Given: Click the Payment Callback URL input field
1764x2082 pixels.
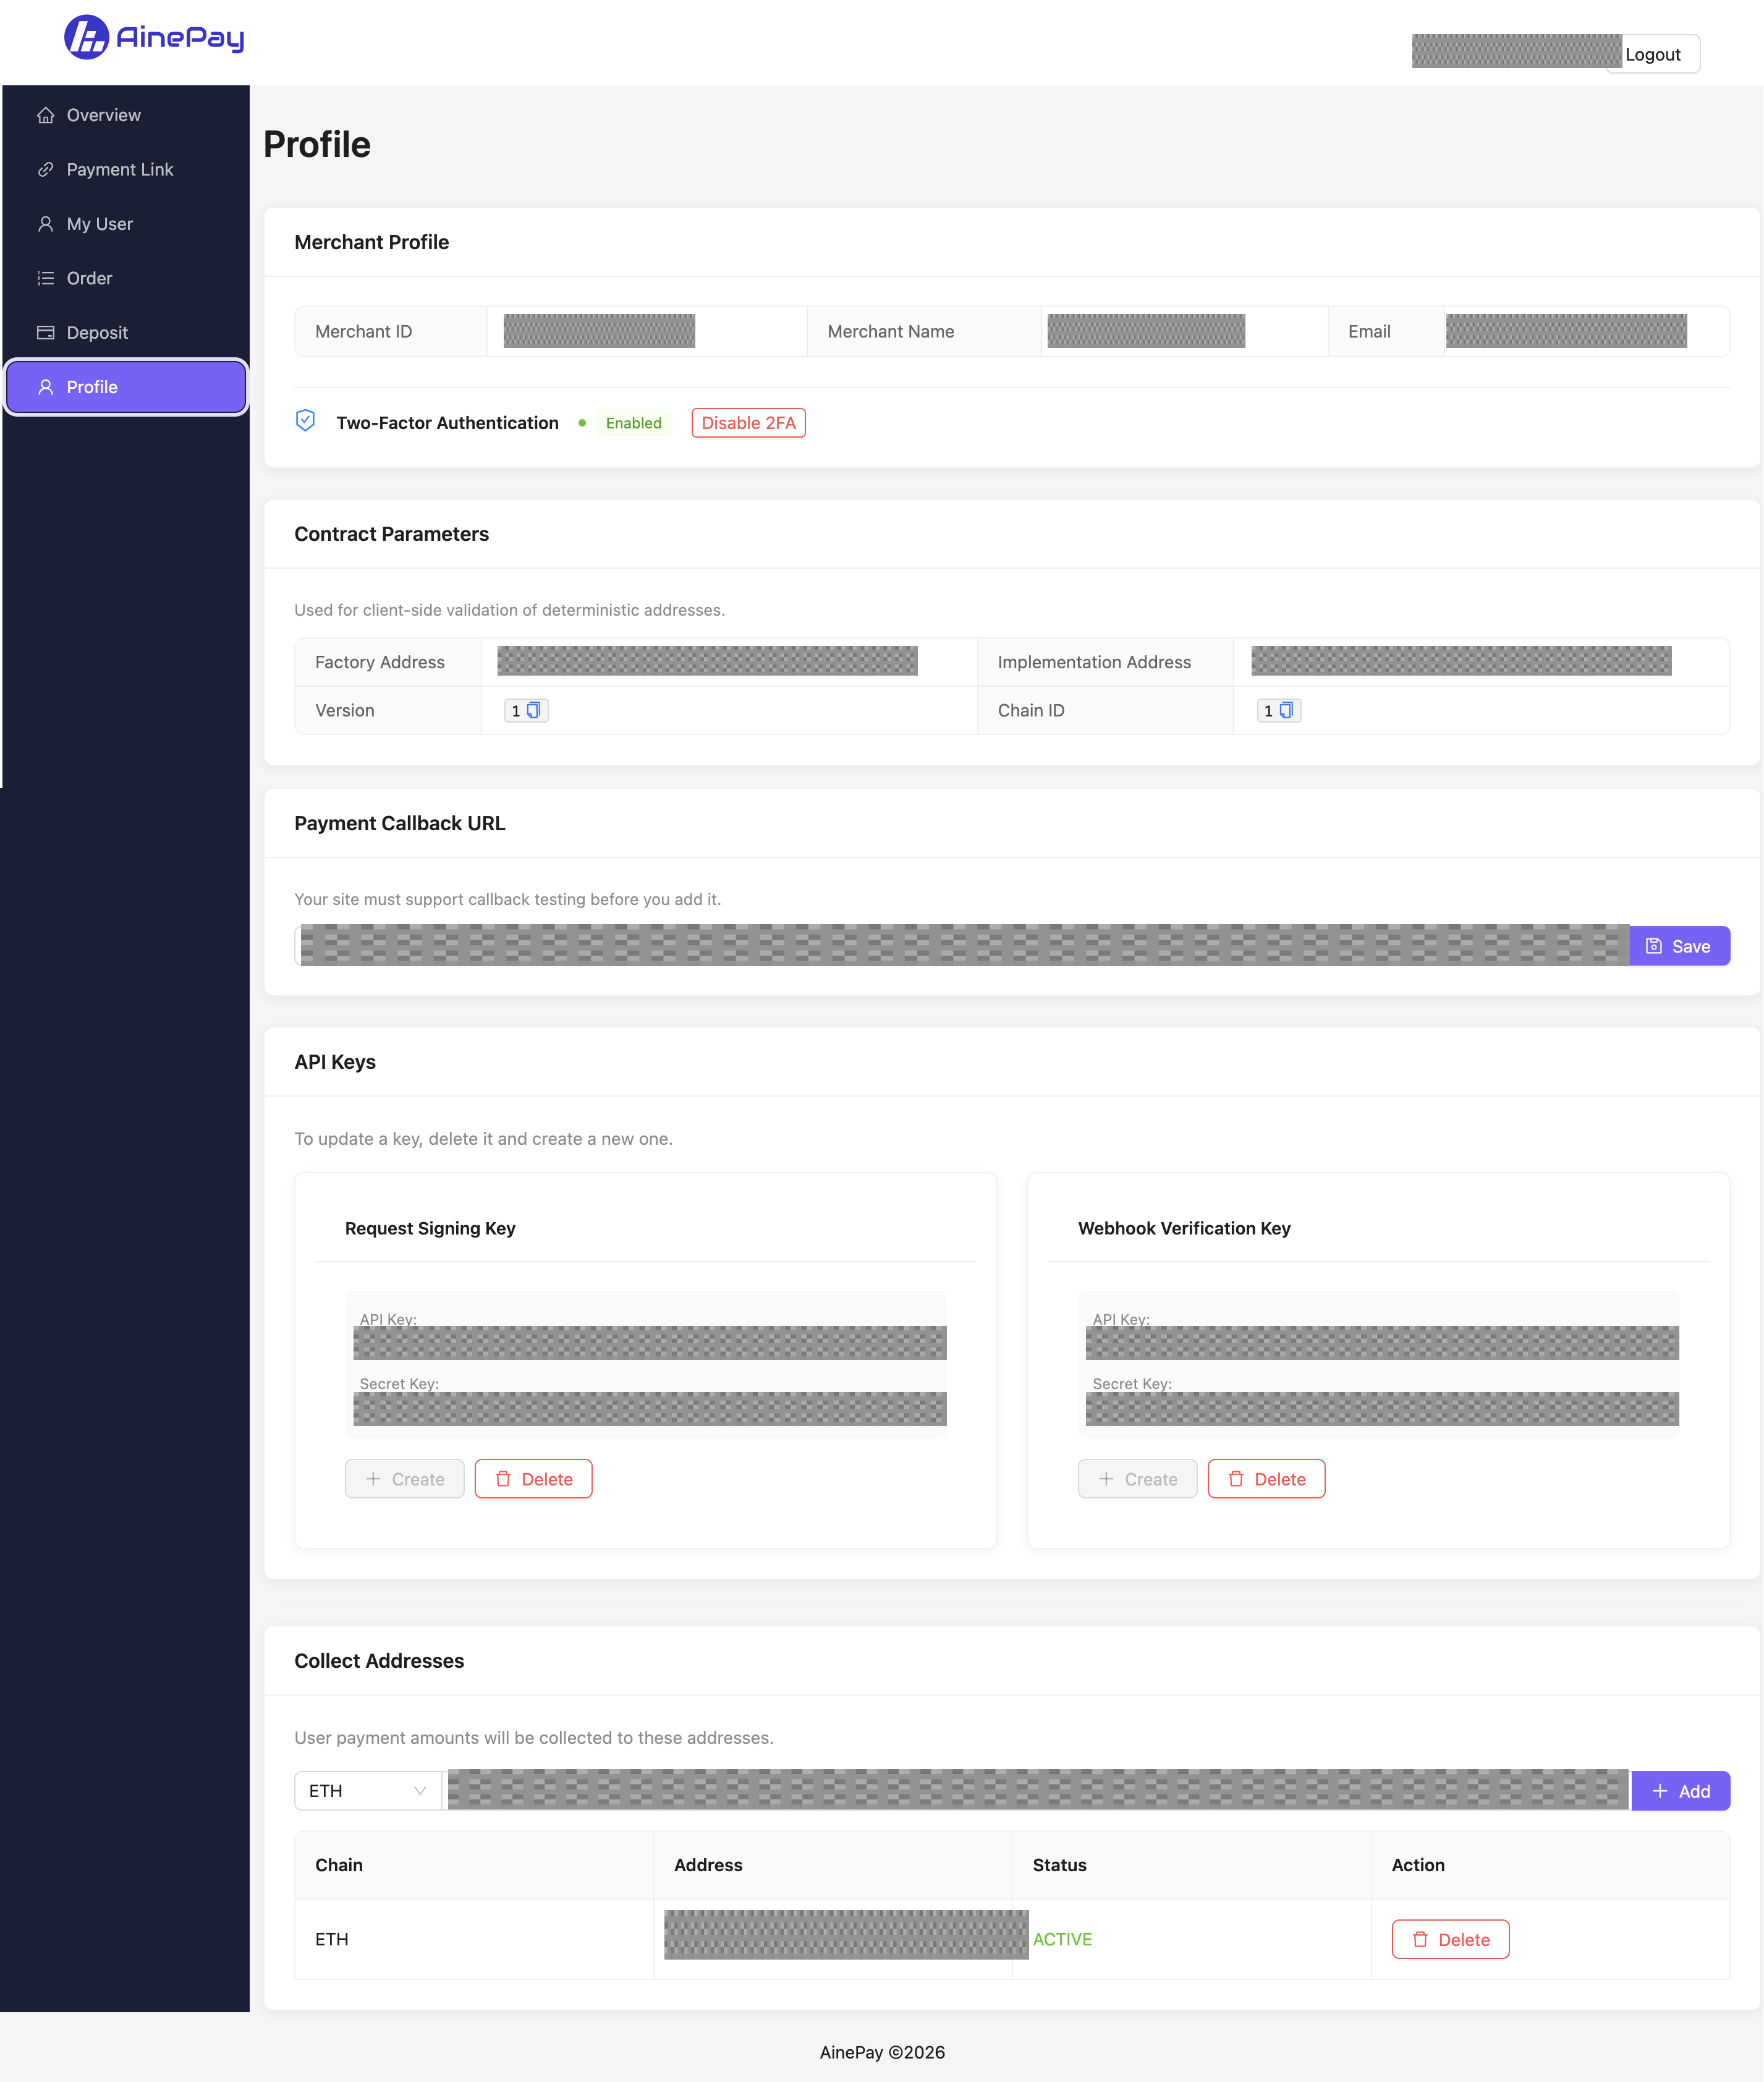Looking at the screenshot, I should click(x=962, y=946).
